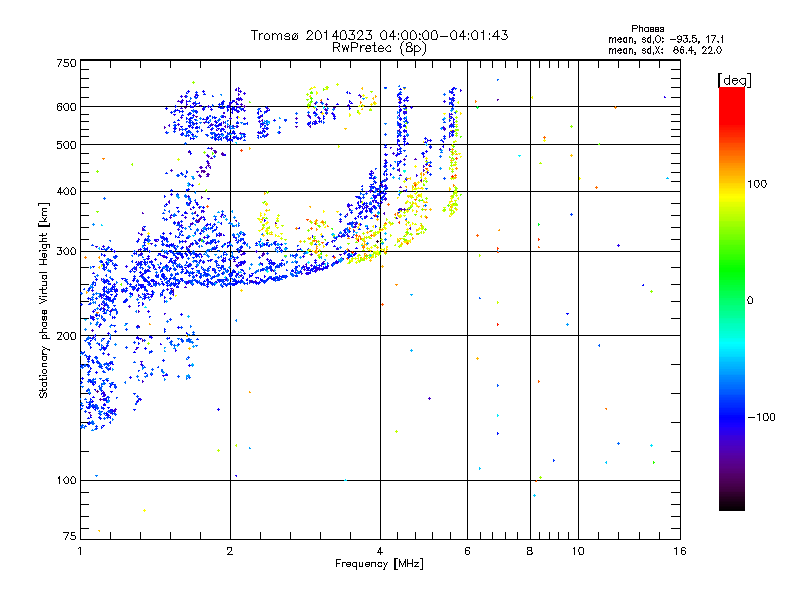The width and height of the screenshot is (800, 600).
Task: Click the colorbar tick label '0'
Action: 750,301
